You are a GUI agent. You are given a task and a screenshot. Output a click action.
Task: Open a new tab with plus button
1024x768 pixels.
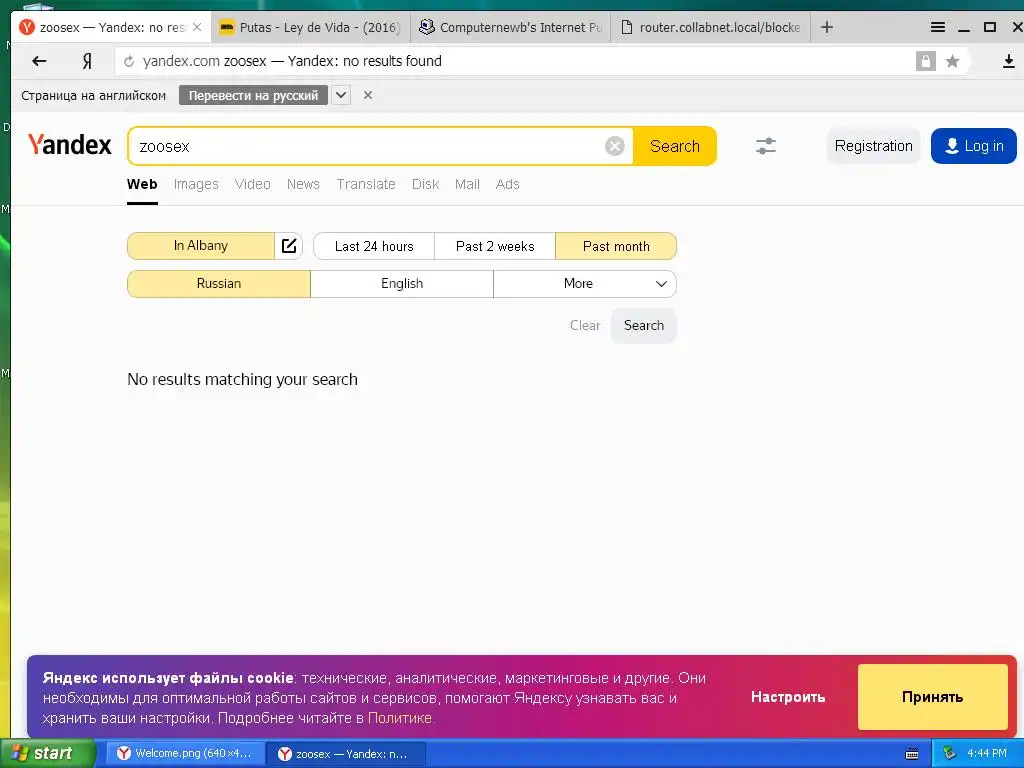(x=827, y=27)
